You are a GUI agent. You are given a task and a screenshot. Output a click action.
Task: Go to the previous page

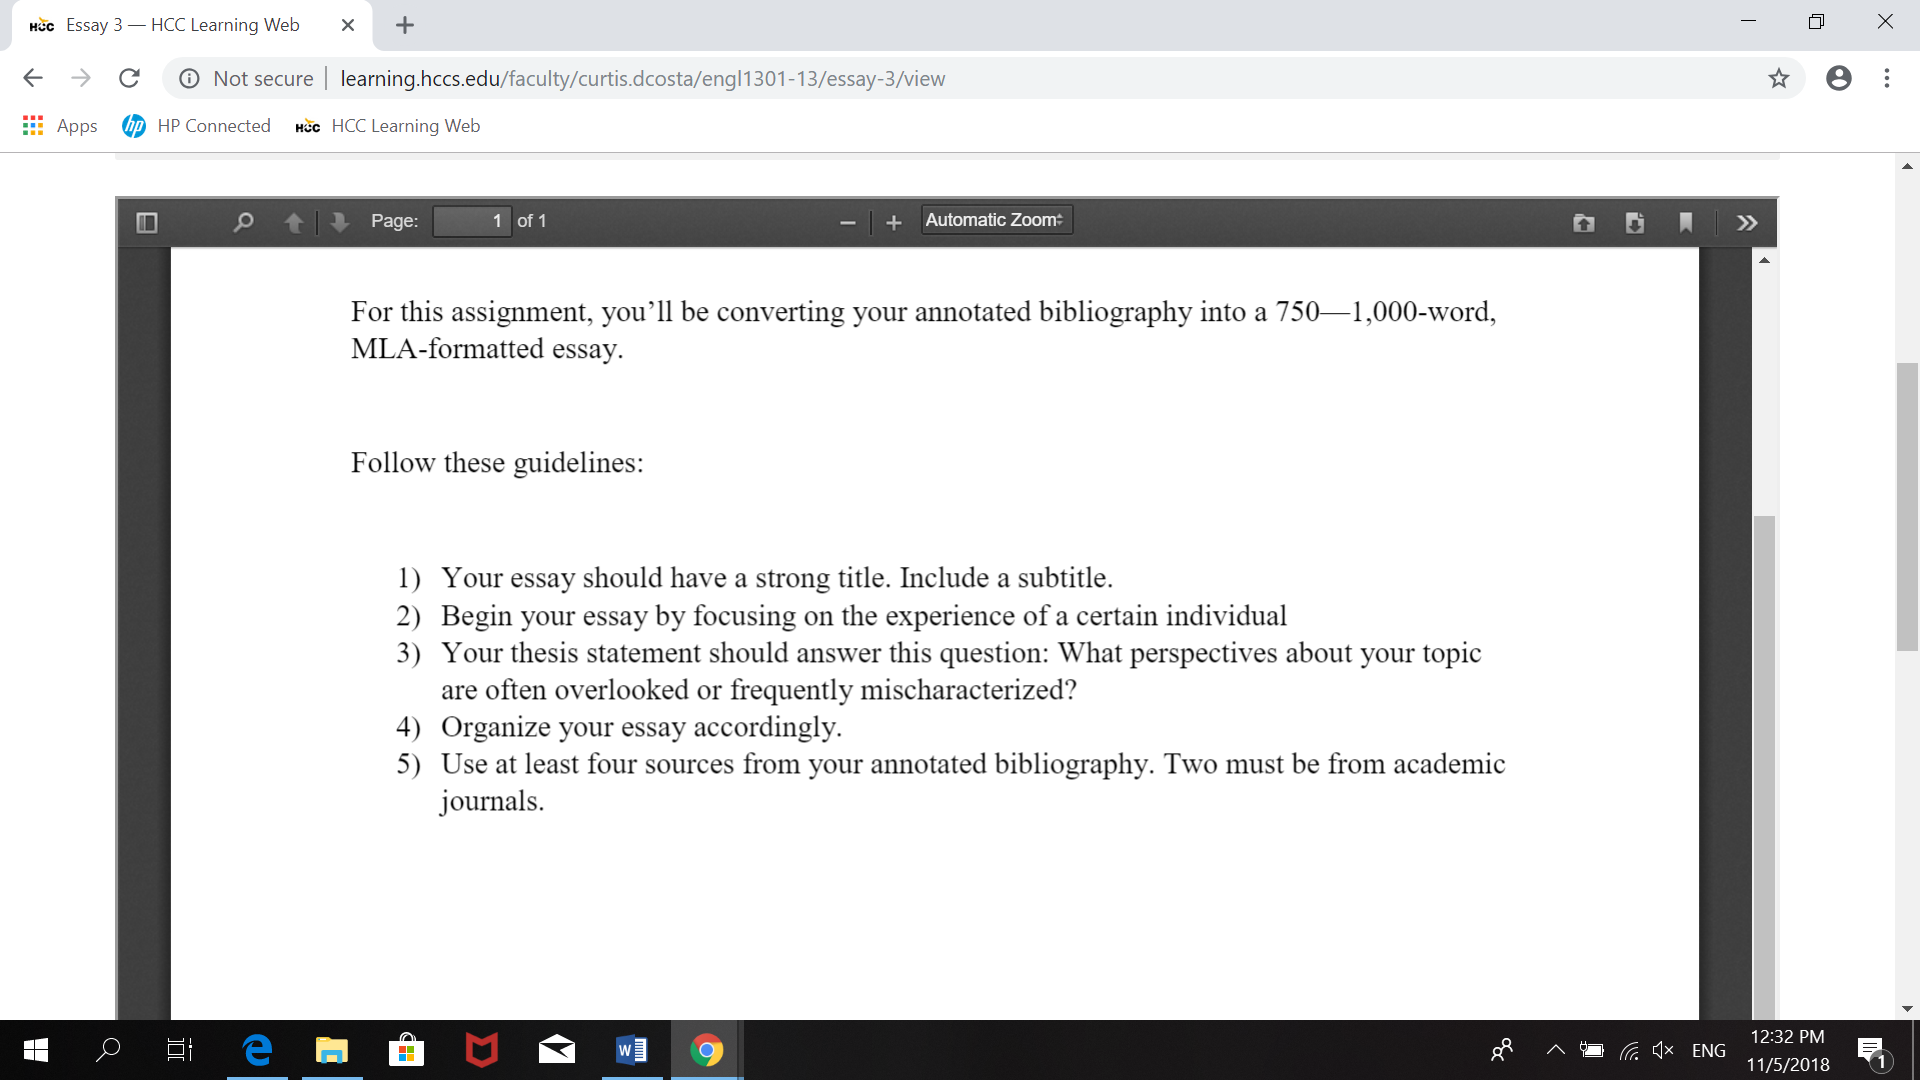295,222
